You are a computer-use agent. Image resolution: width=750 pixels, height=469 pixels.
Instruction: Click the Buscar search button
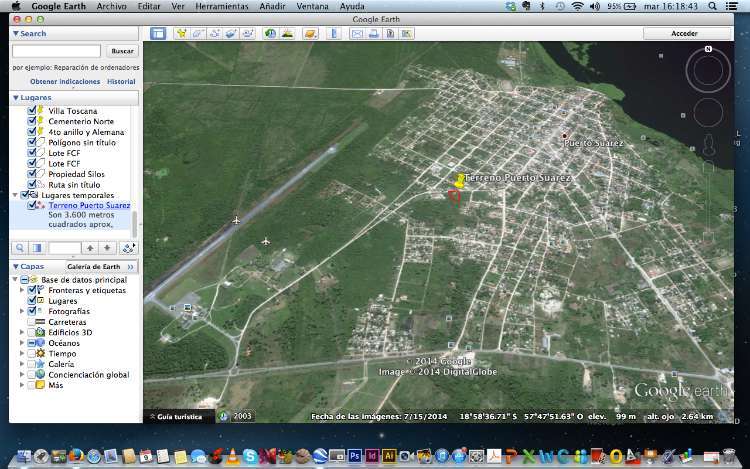pyautogui.click(x=122, y=50)
